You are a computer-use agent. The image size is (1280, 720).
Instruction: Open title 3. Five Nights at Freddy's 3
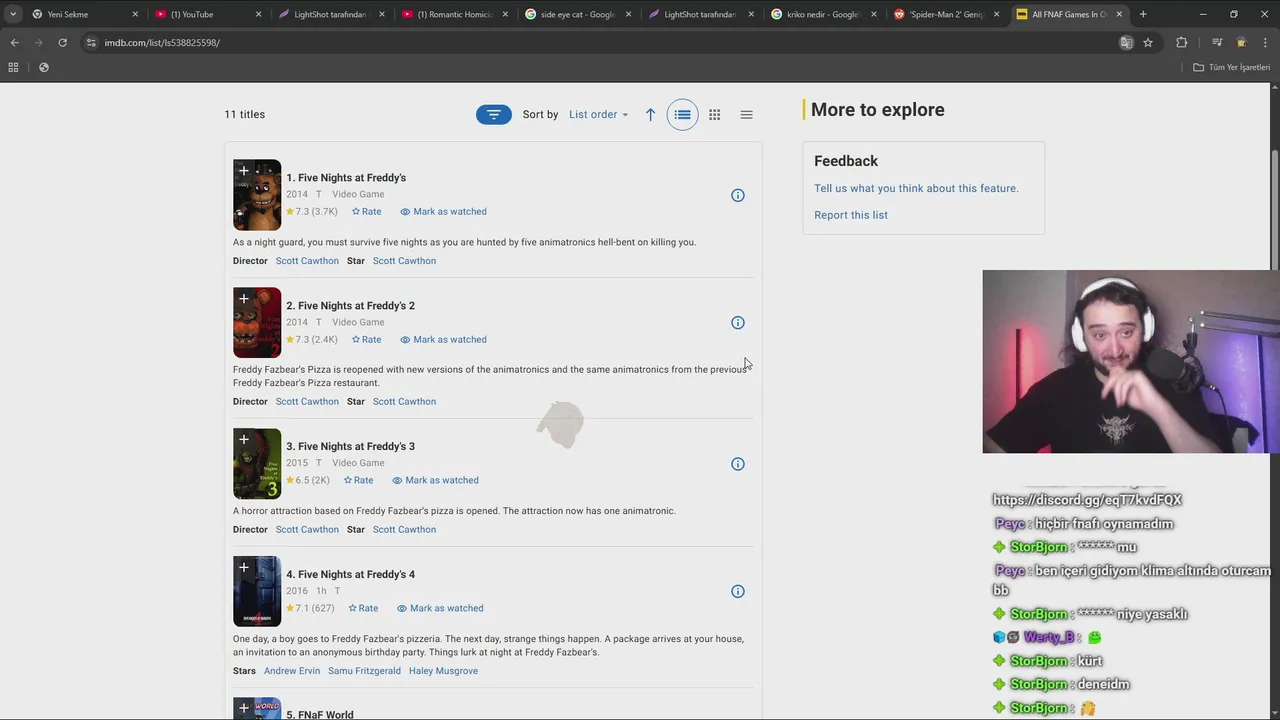tap(350, 446)
